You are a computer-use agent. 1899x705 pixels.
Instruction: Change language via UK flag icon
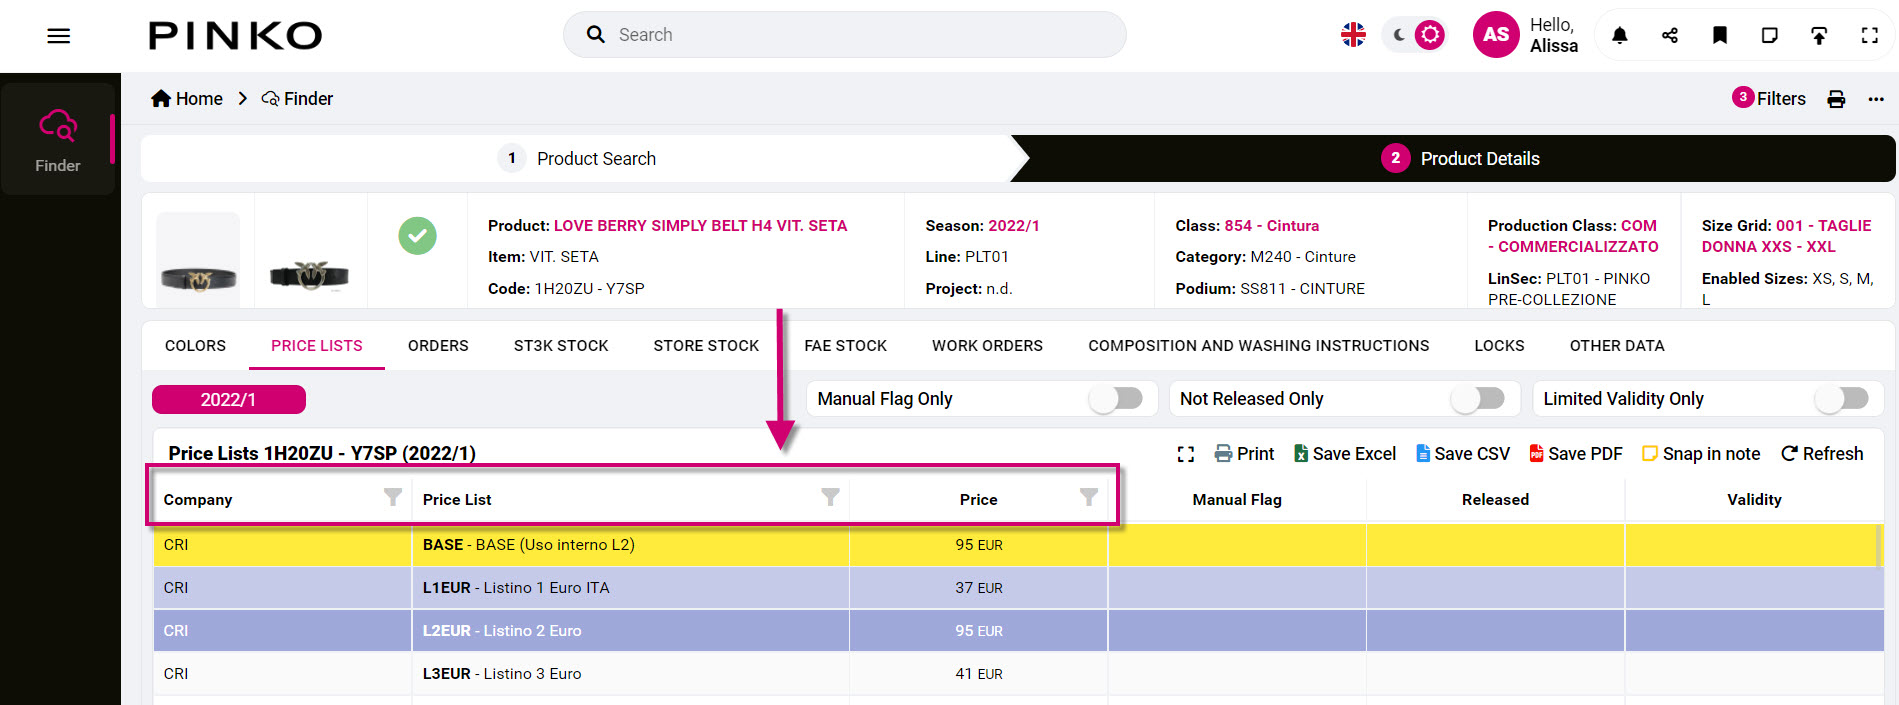1353,35
